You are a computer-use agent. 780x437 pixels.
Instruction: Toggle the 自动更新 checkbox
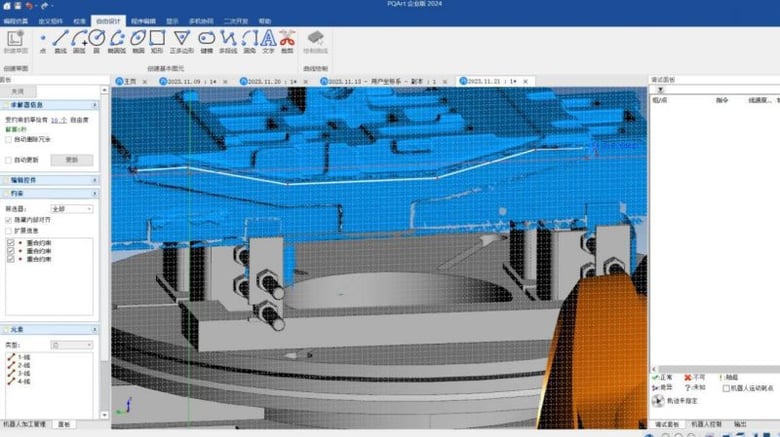[9, 159]
